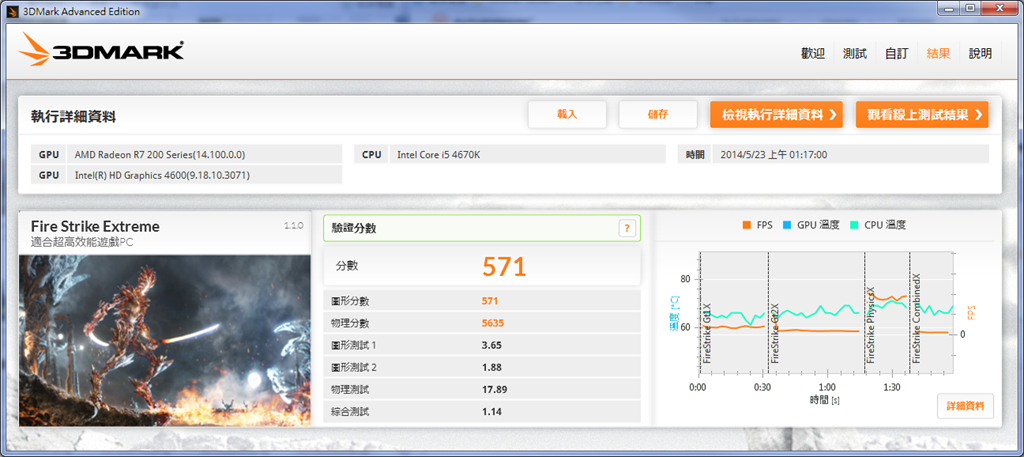The image size is (1024, 457).
Task: Click the AMD Radeon R7 200 Series field
Action: pos(204,154)
